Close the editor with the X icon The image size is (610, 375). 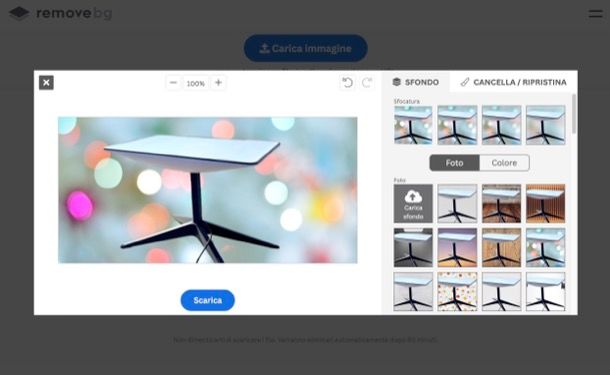(x=46, y=82)
